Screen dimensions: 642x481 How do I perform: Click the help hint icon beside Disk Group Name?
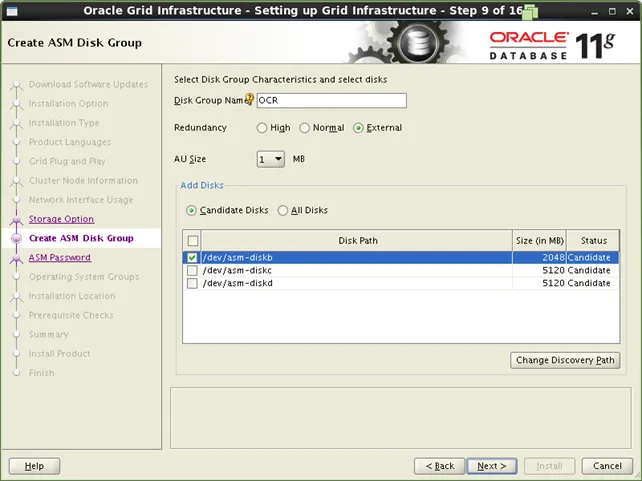point(250,100)
